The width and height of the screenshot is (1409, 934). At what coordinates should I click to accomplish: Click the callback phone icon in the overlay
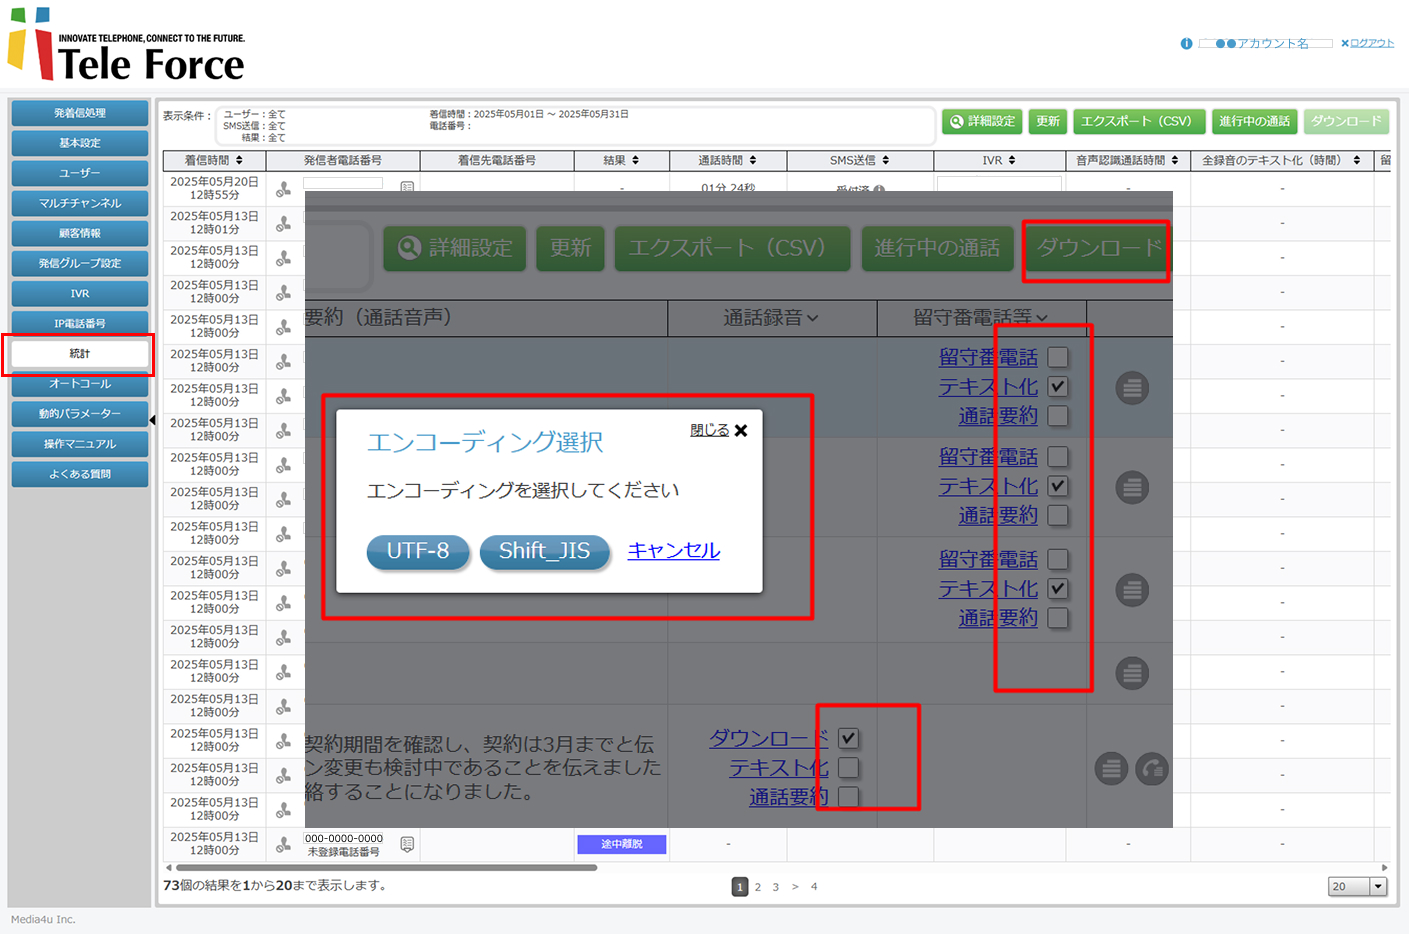(x=1152, y=768)
